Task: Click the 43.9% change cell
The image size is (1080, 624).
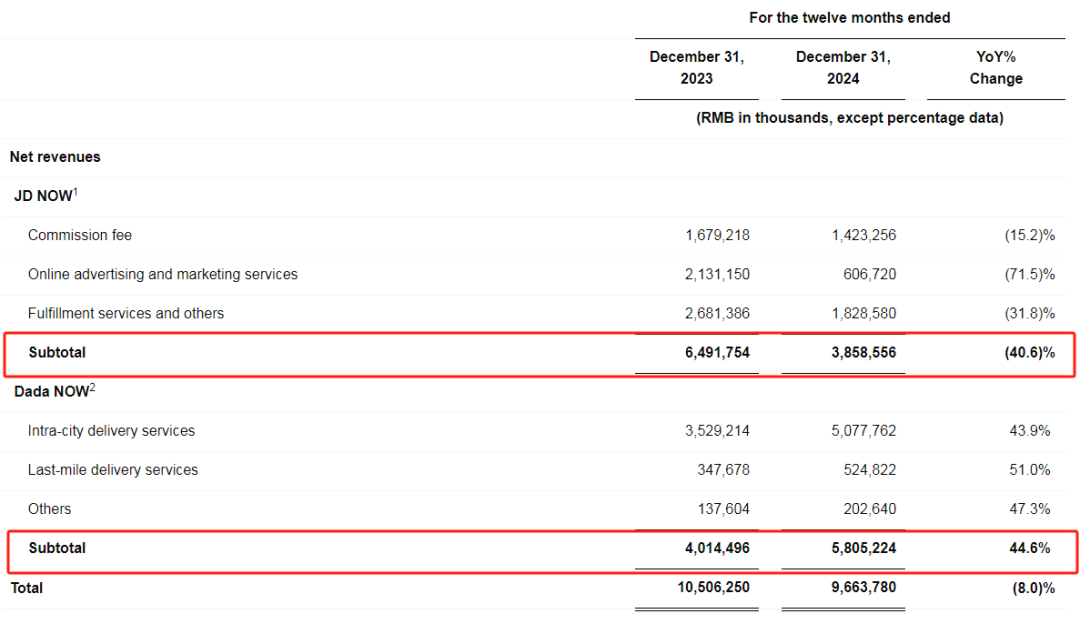Action: pyautogui.click(x=1030, y=430)
